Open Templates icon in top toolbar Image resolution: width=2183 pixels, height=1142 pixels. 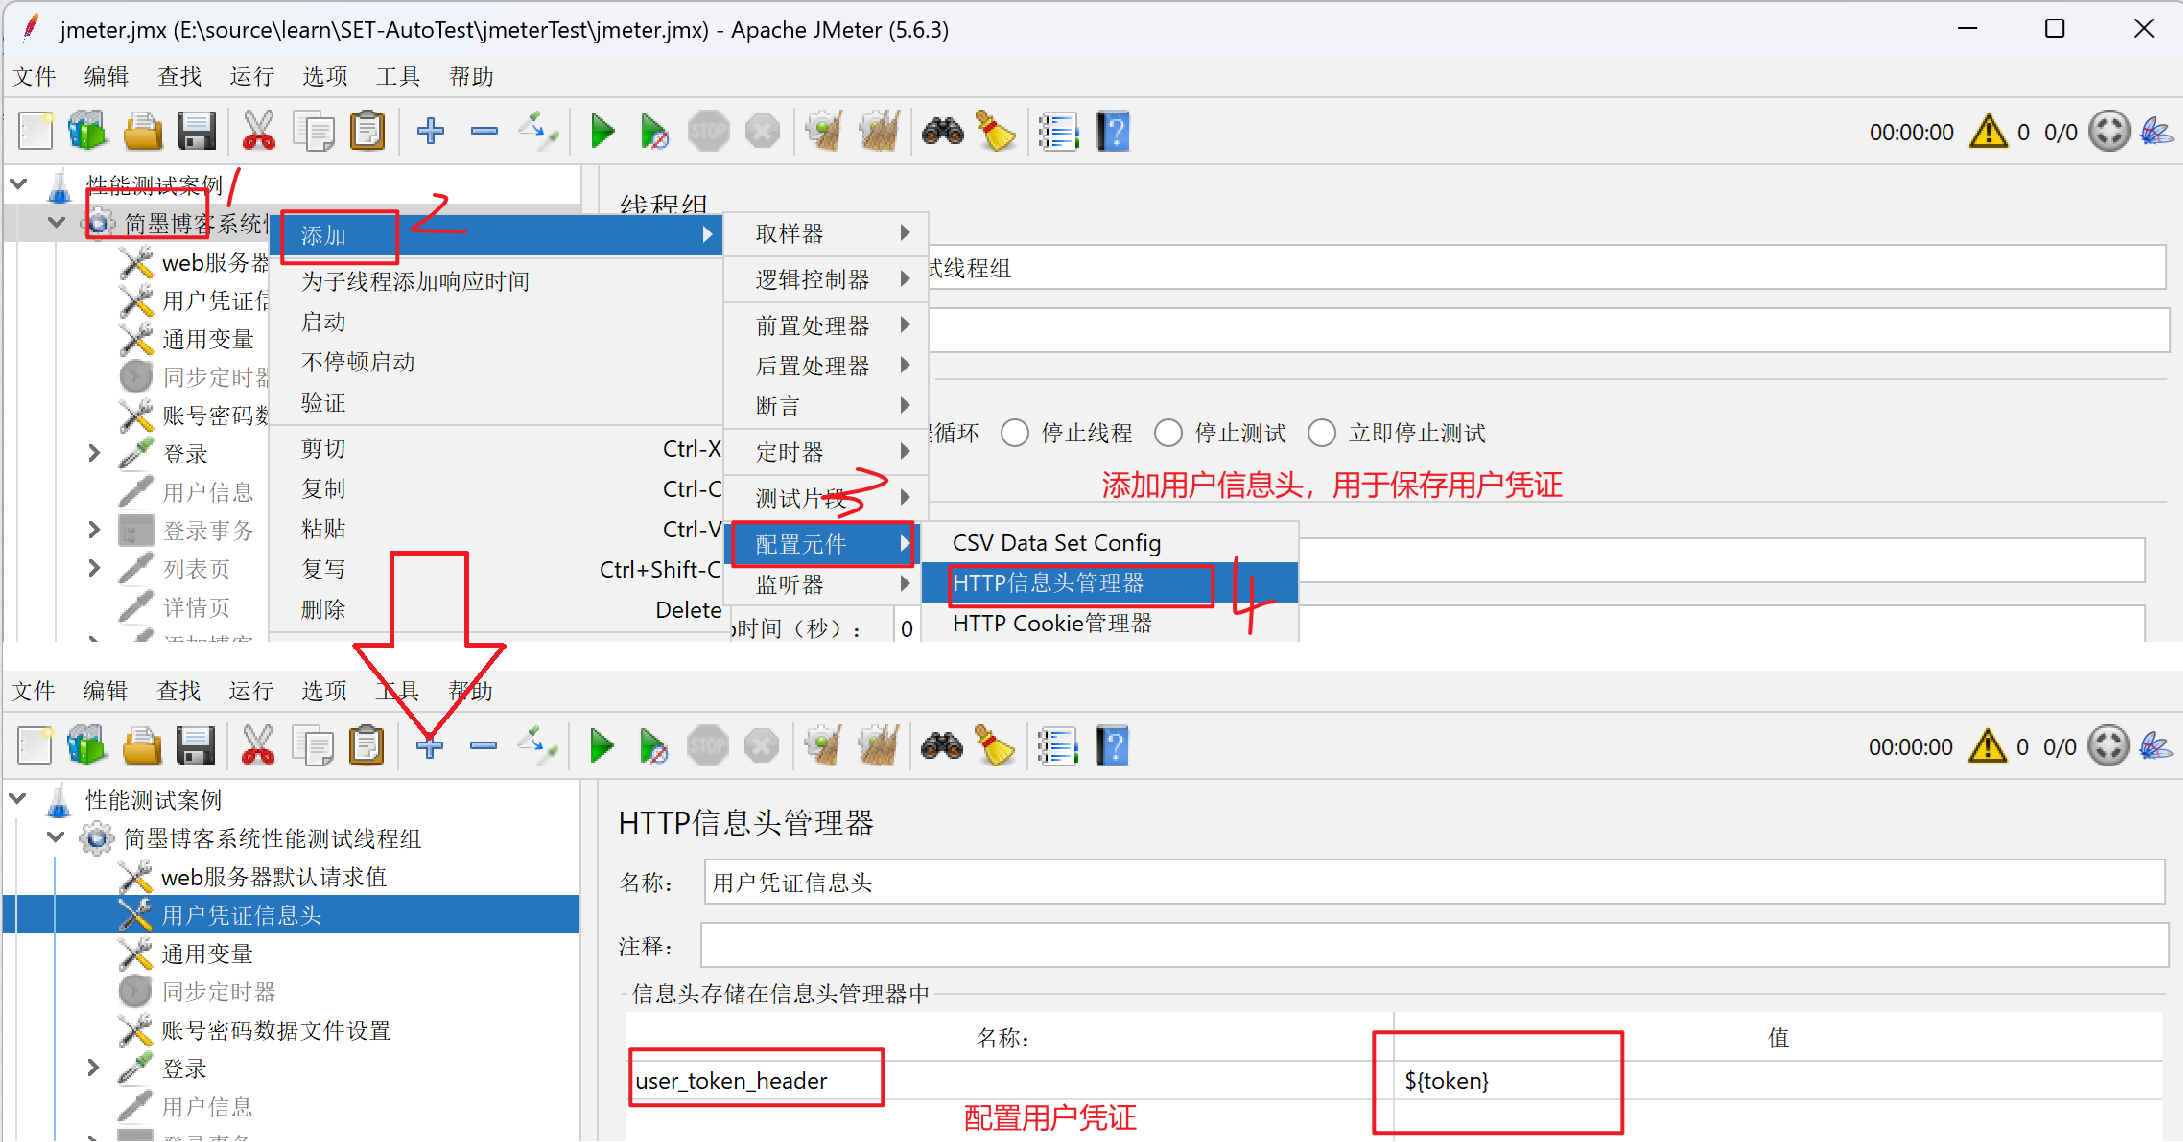(88, 131)
